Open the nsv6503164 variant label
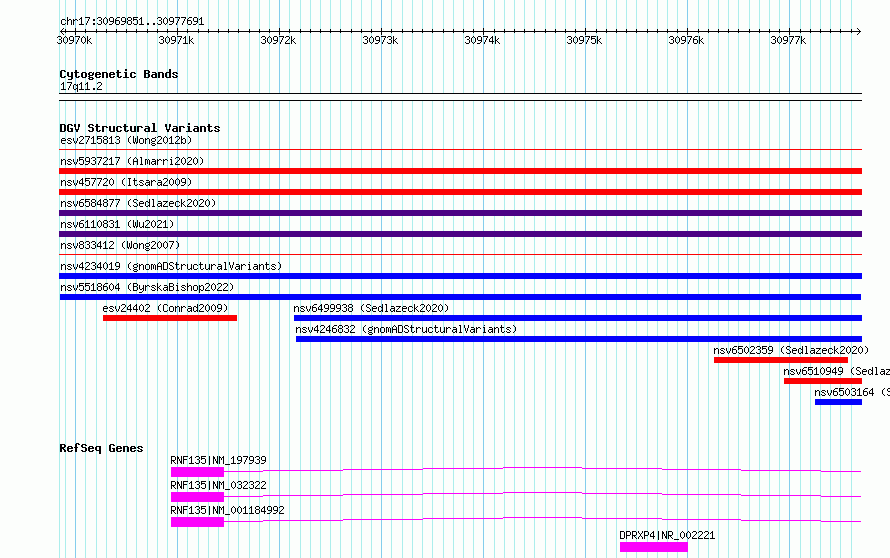 pyautogui.click(x=851, y=392)
